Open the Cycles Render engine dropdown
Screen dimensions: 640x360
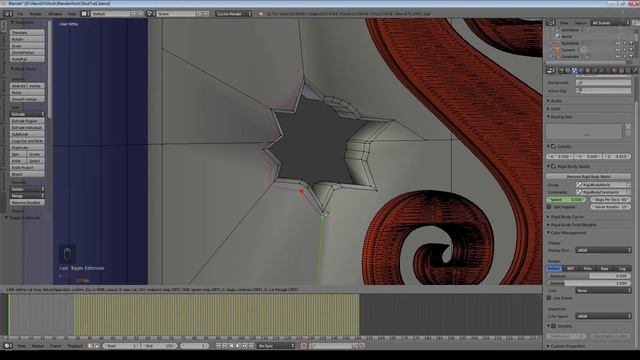point(234,13)
